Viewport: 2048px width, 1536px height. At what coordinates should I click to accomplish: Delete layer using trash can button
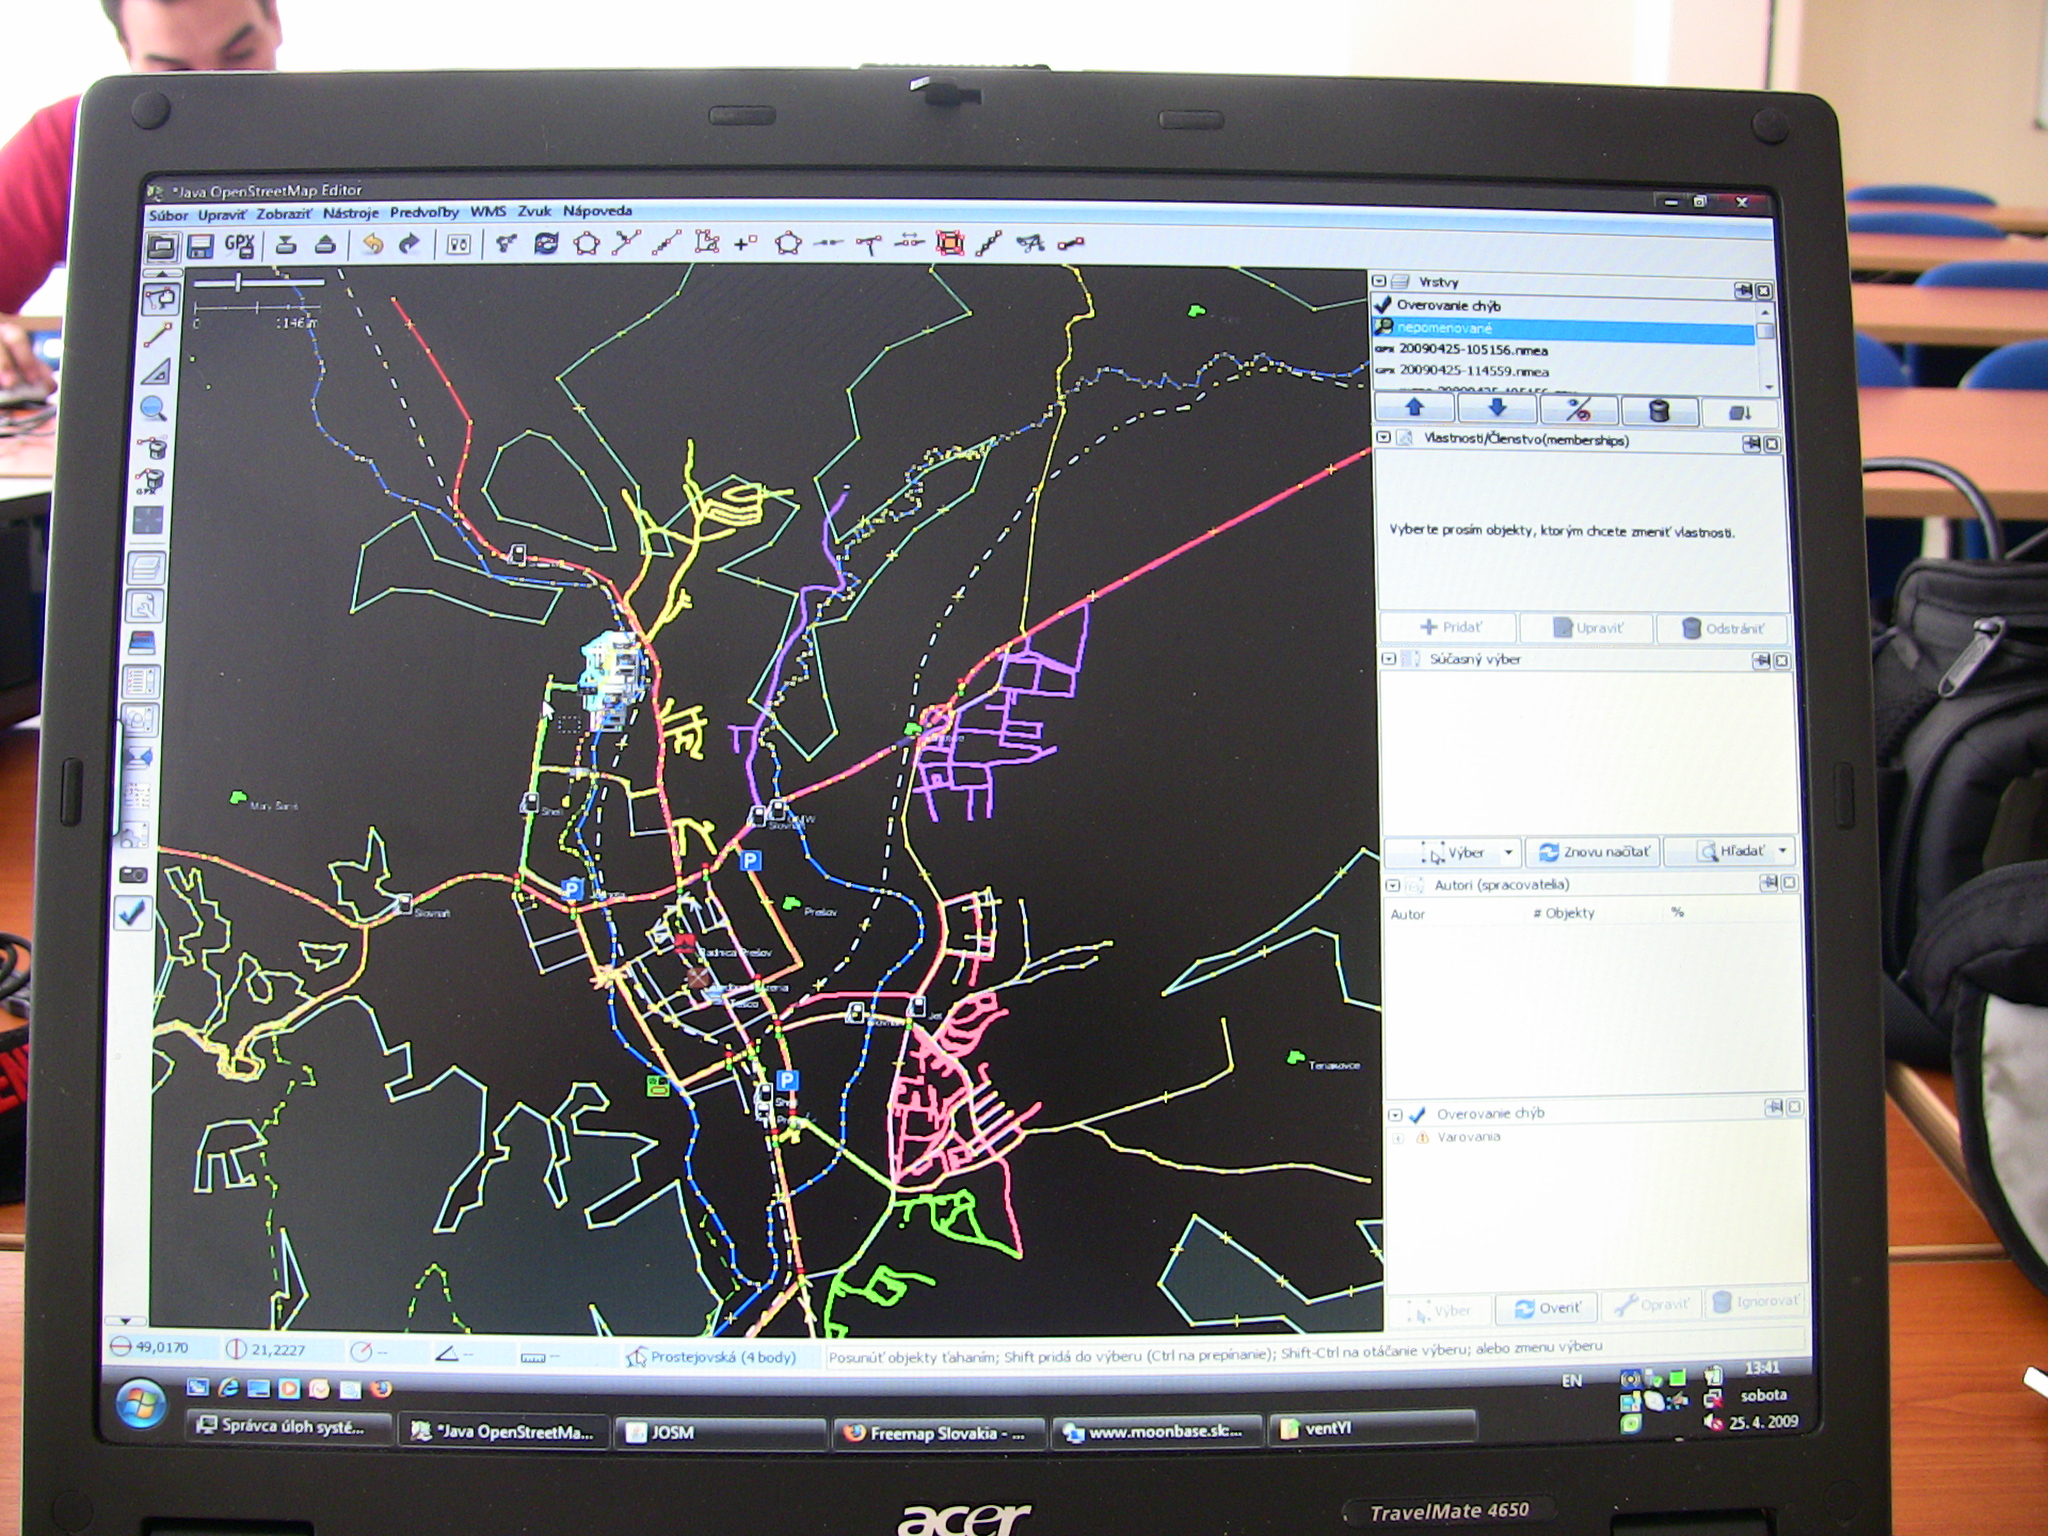click(1659, 411)
